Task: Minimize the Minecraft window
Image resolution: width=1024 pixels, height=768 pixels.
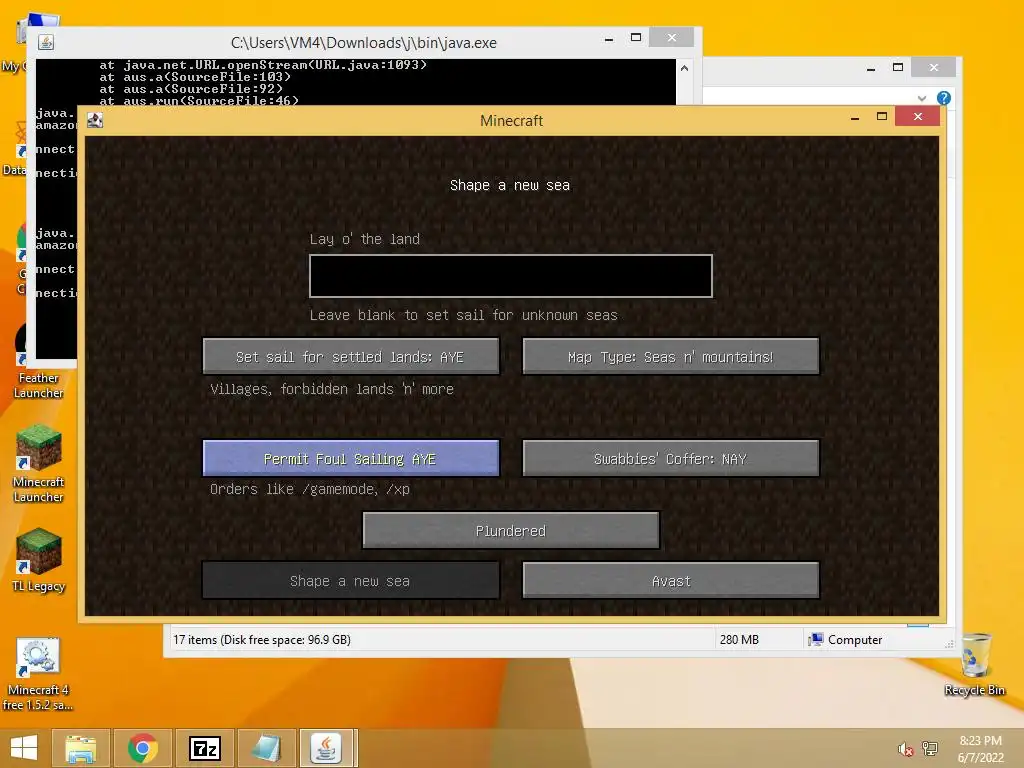Action: (855, 117)
